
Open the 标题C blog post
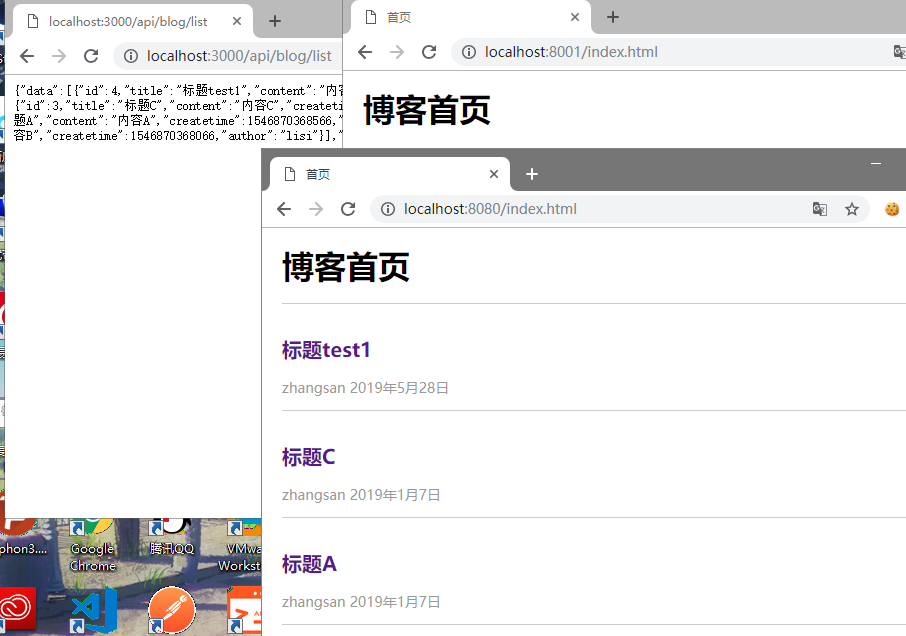click(308, 457)
